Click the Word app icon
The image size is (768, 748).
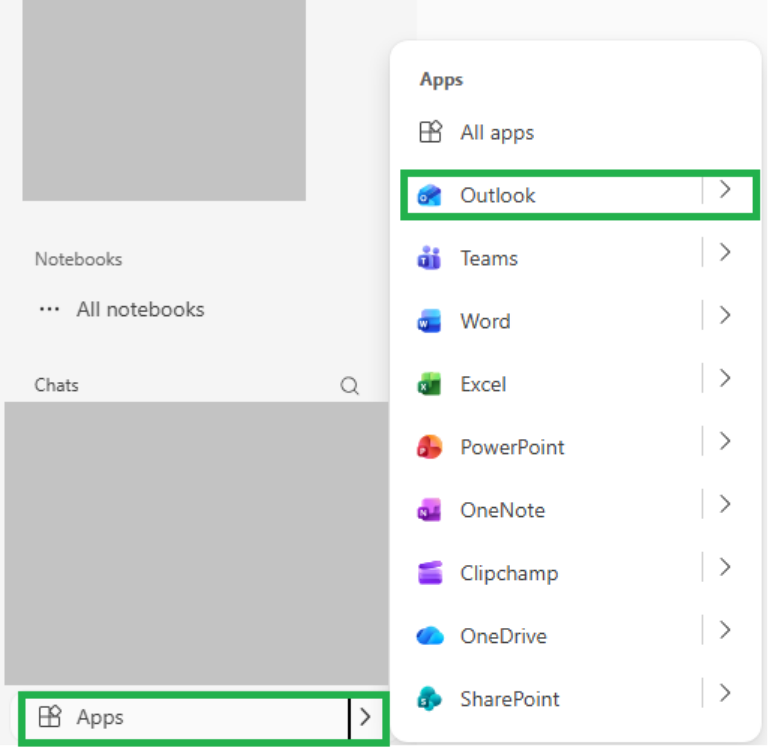(430, 321)
